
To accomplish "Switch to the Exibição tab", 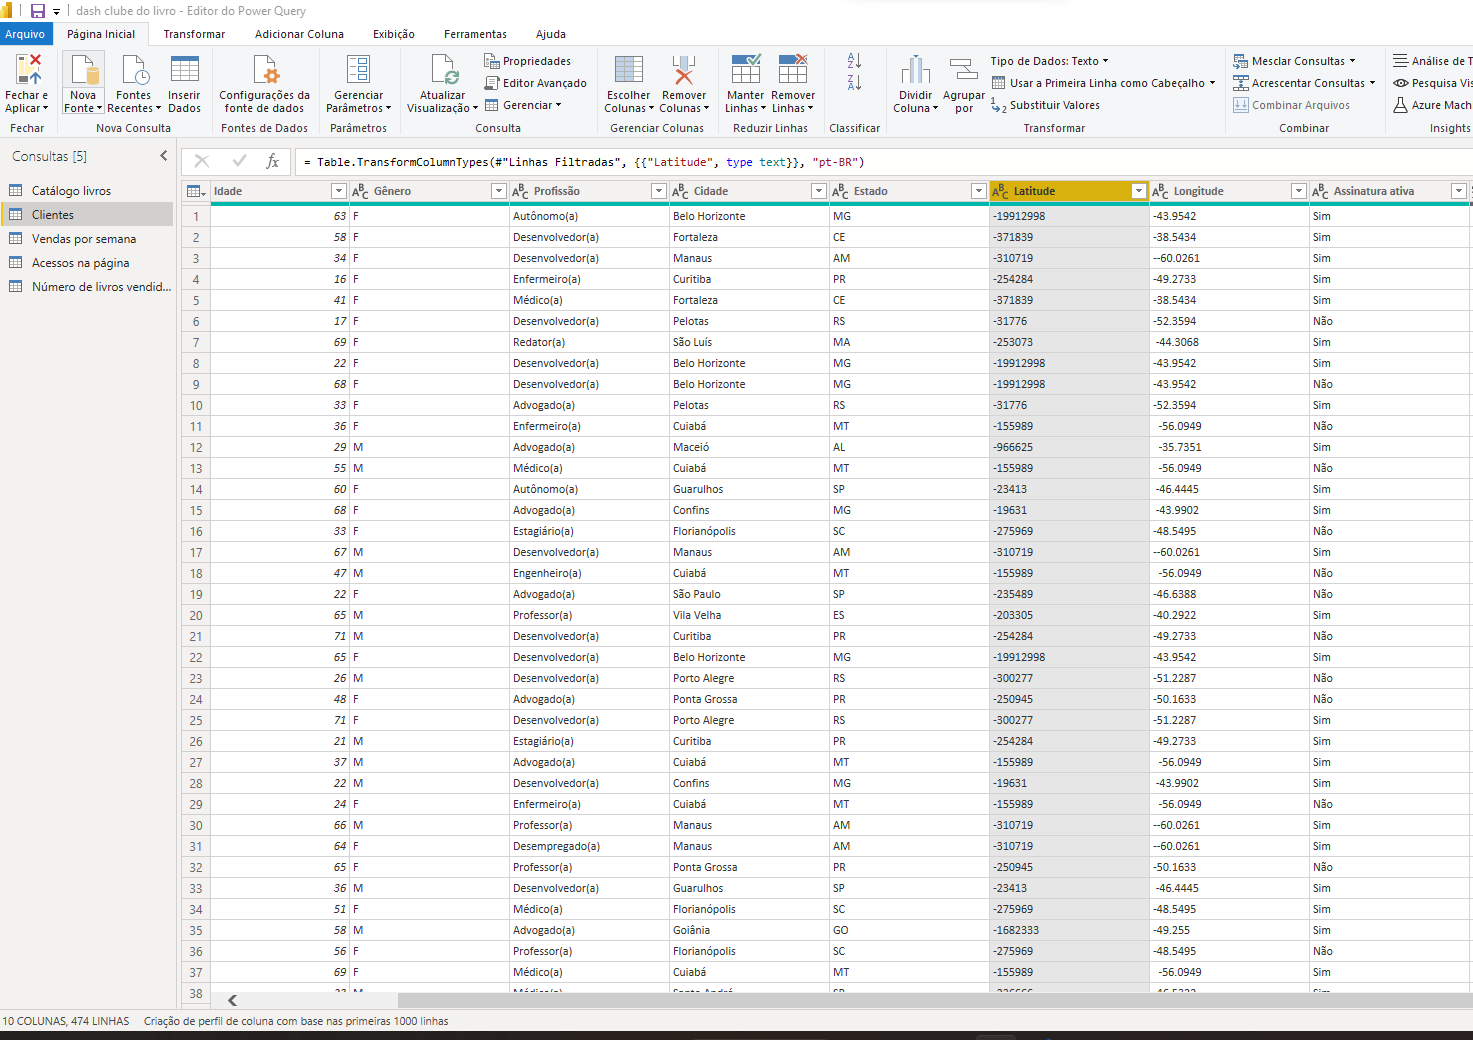I will pyautogui.click(x=394, y=34).
